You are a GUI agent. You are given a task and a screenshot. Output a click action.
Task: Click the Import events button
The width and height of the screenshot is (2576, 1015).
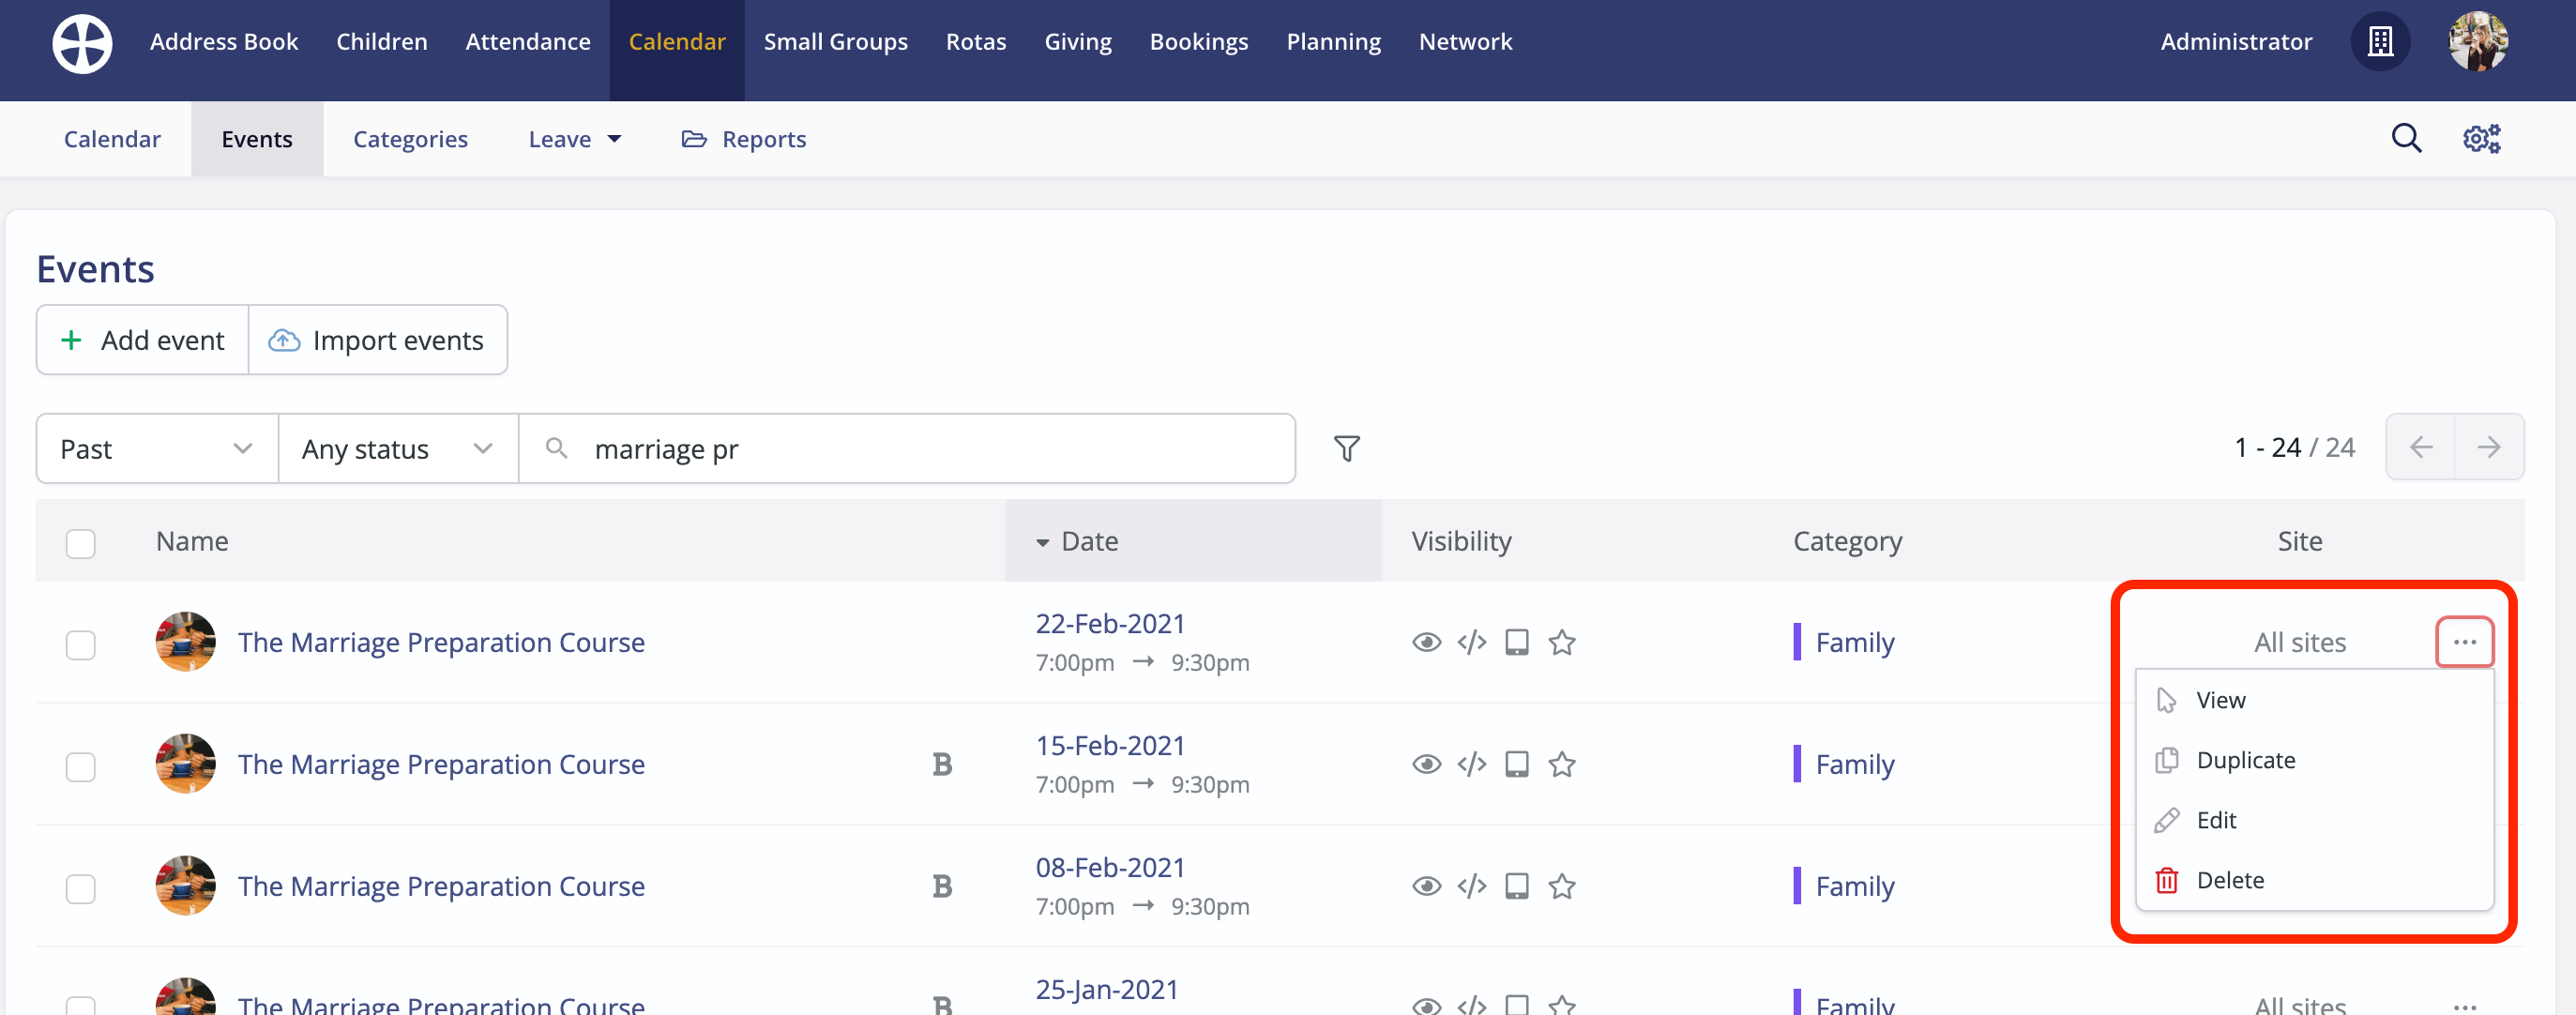tap(377, 340)
